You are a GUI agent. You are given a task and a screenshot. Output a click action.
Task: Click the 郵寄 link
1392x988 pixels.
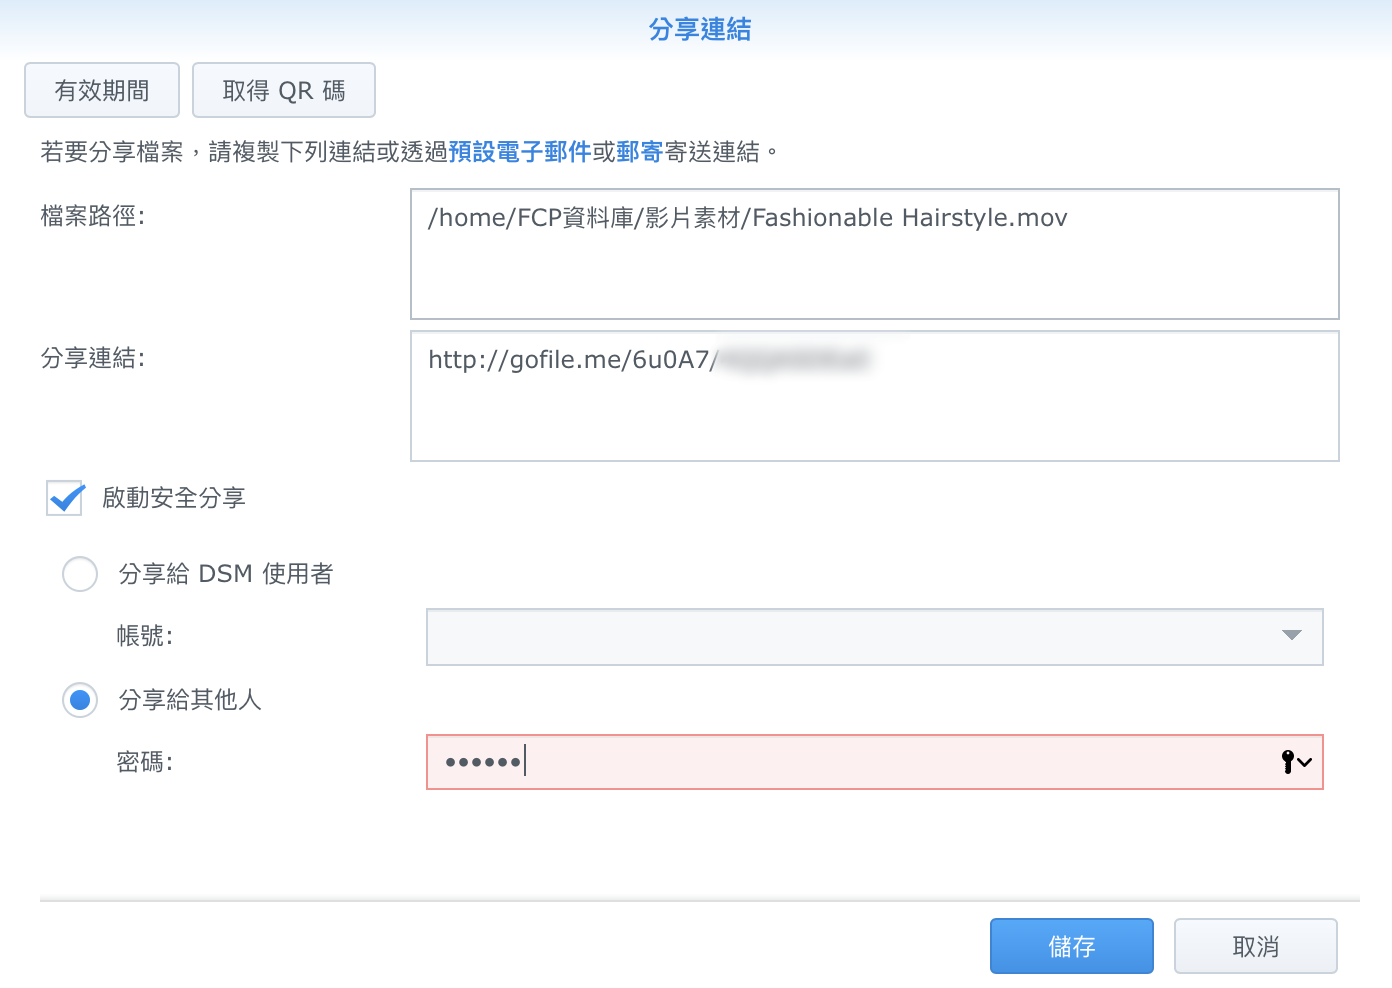pyautogui.click(x=640, y=152)
